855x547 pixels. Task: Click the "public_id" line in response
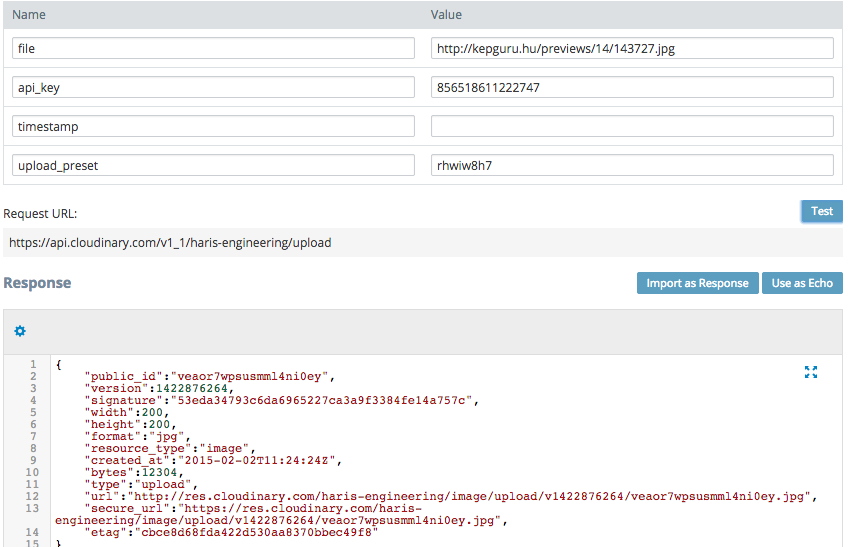tap(209, 376)
